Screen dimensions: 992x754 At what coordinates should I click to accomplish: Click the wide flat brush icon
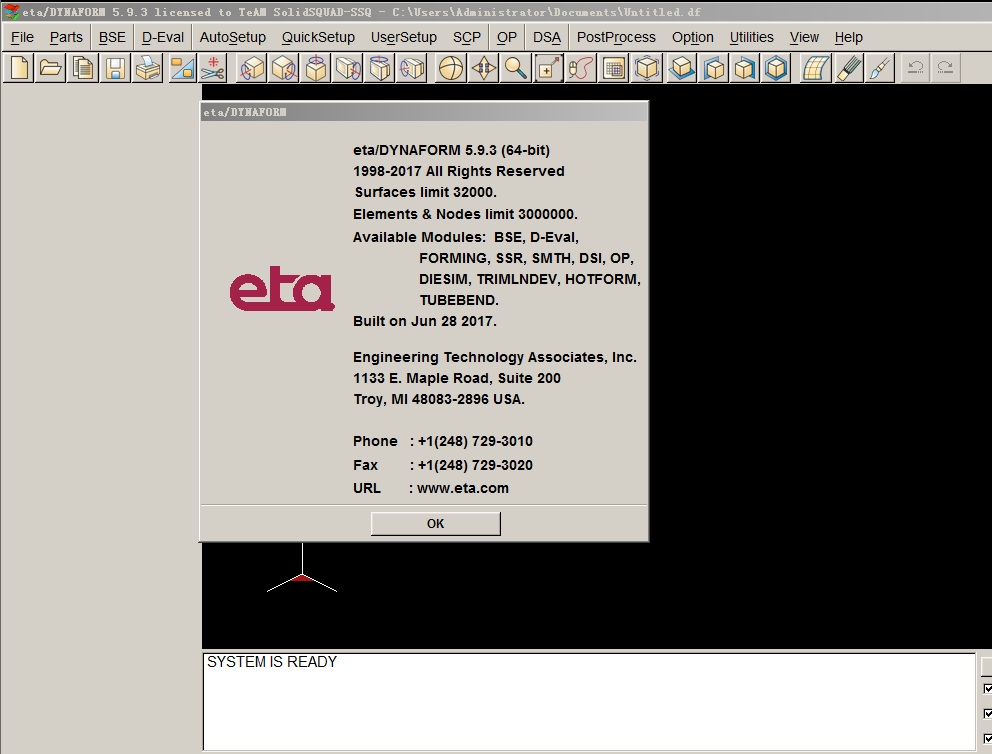point(848,68)
